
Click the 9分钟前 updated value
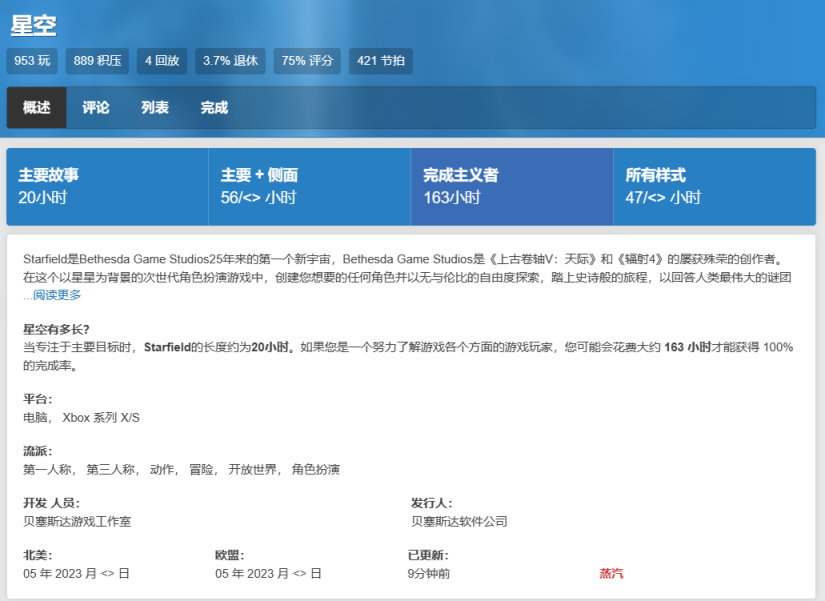pos(429,574)
